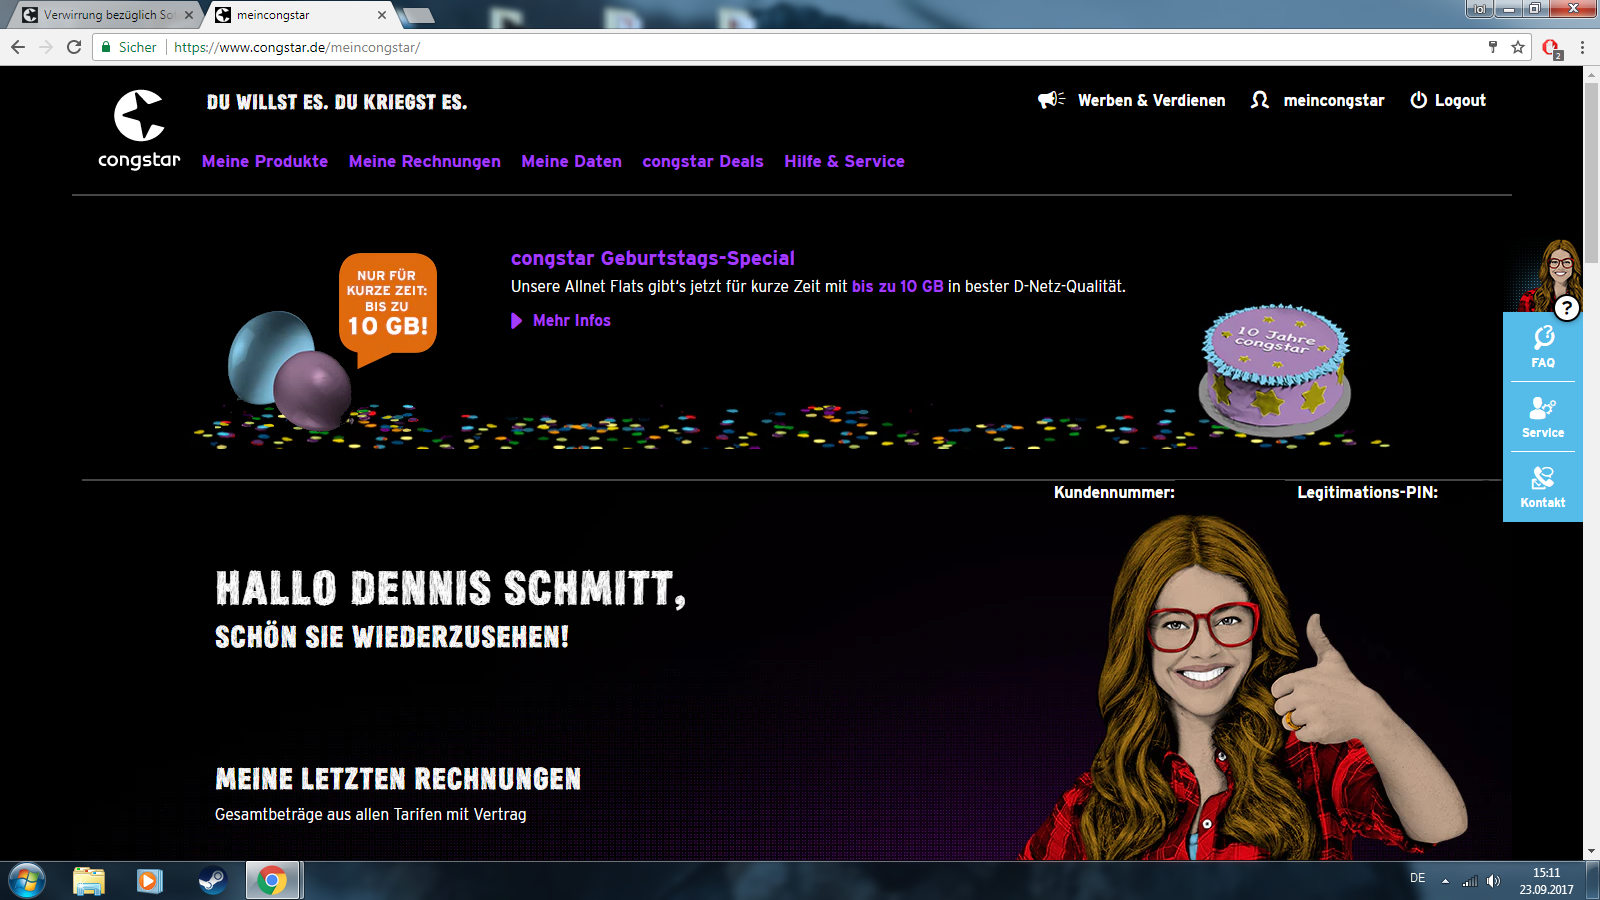1600x900 pixels.
Task: Click the help assistant question mark
Action: [1566, 309]
